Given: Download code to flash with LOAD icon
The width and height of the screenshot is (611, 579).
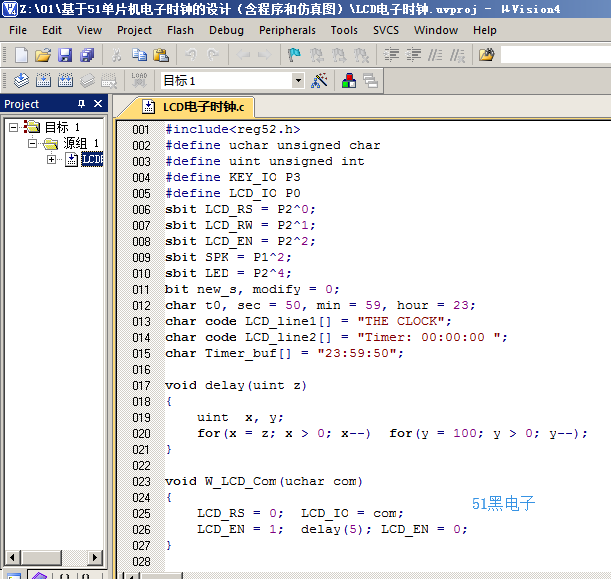Looking at the screenshot, I should pyautogui.click(x=139, y=81).
